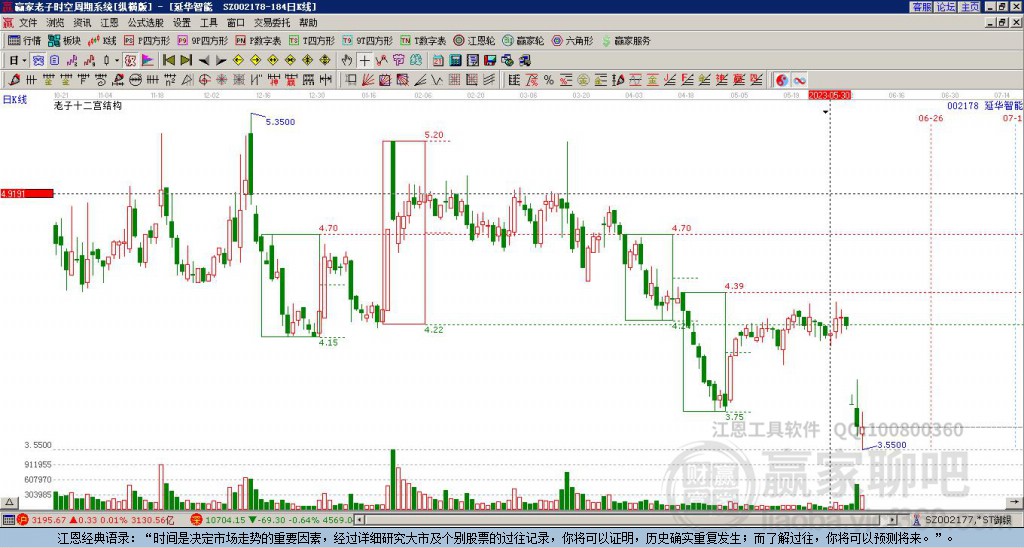Open 赢家服务 service
Image resolution: width=1024 pixels, height=548 pixels.
pos(626,40)
